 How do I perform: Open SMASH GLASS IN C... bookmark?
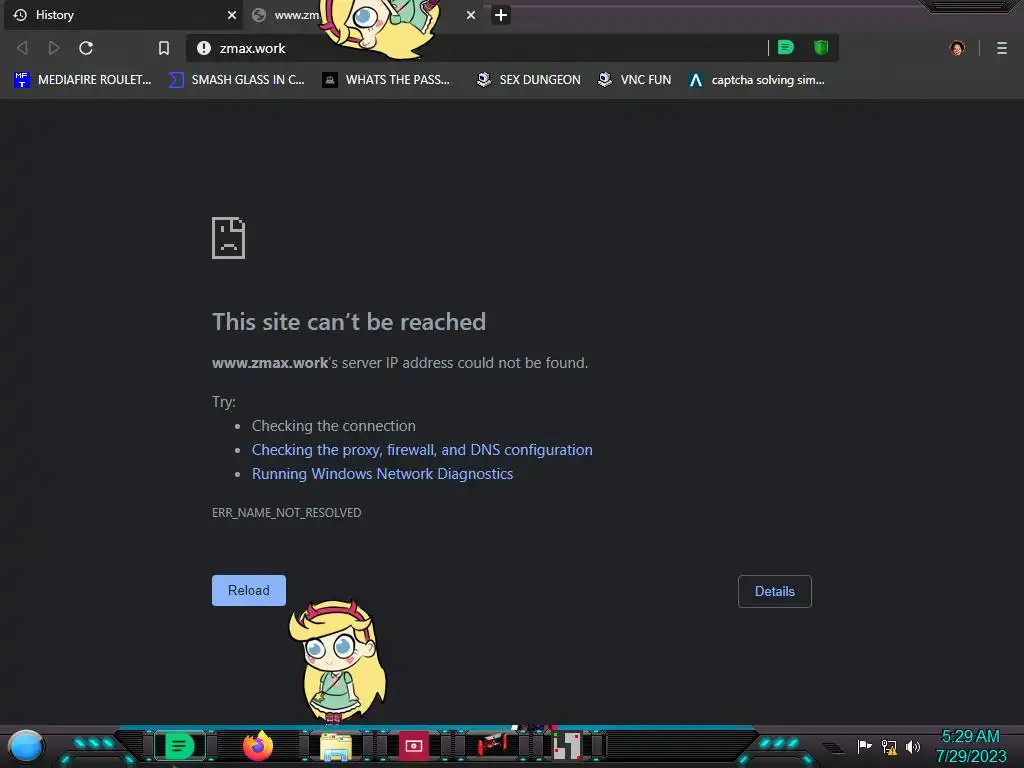pos(236,80)
